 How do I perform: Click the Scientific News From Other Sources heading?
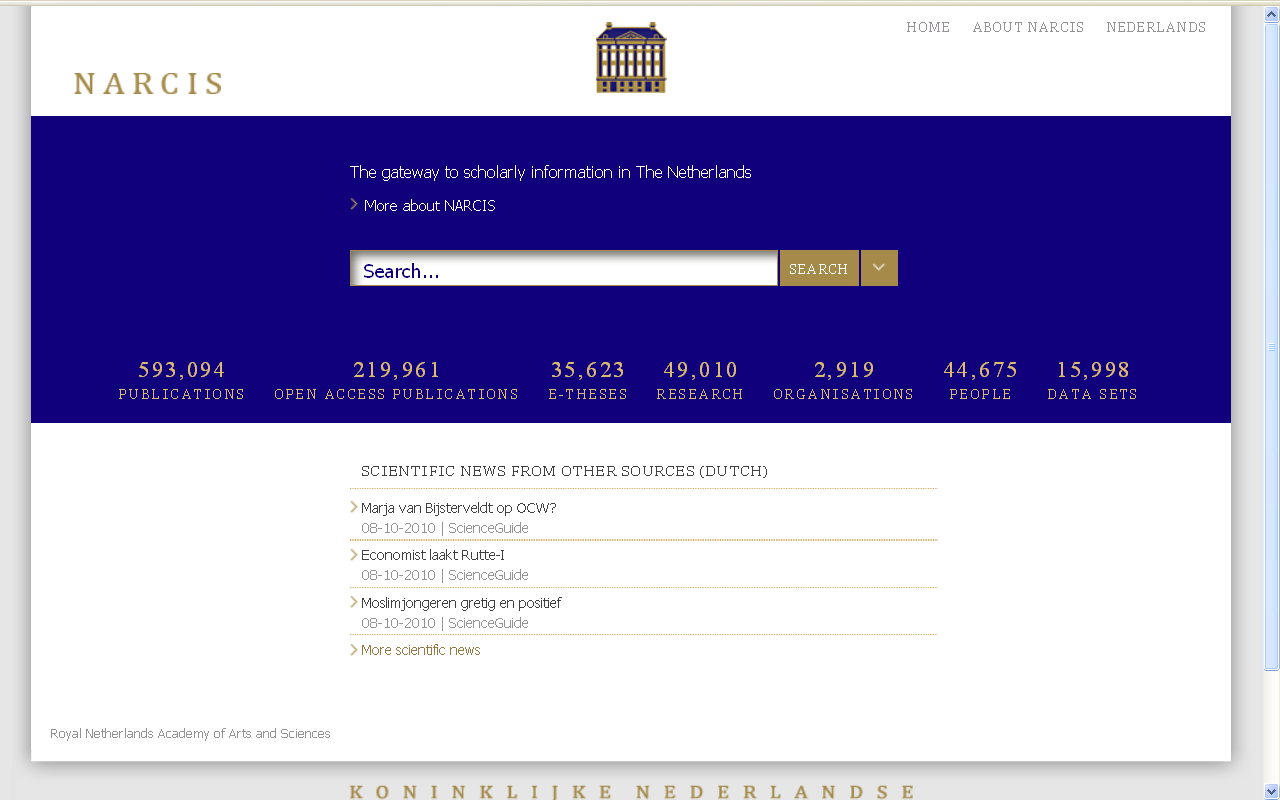[564, 471]
